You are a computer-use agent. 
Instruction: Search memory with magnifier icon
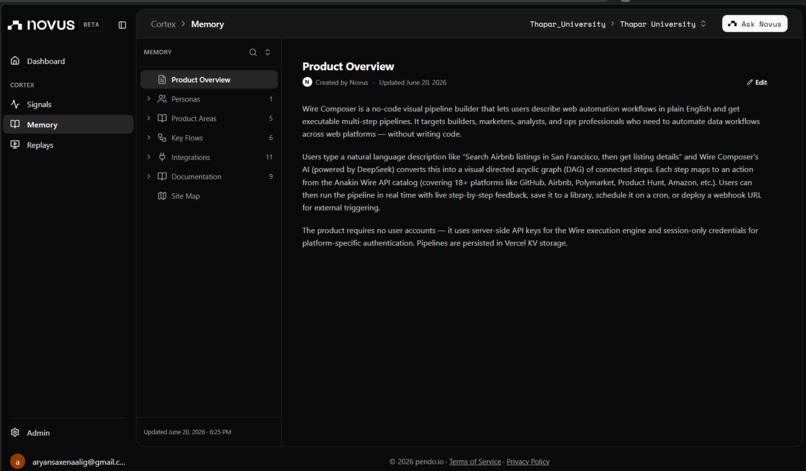click(253, 52)
